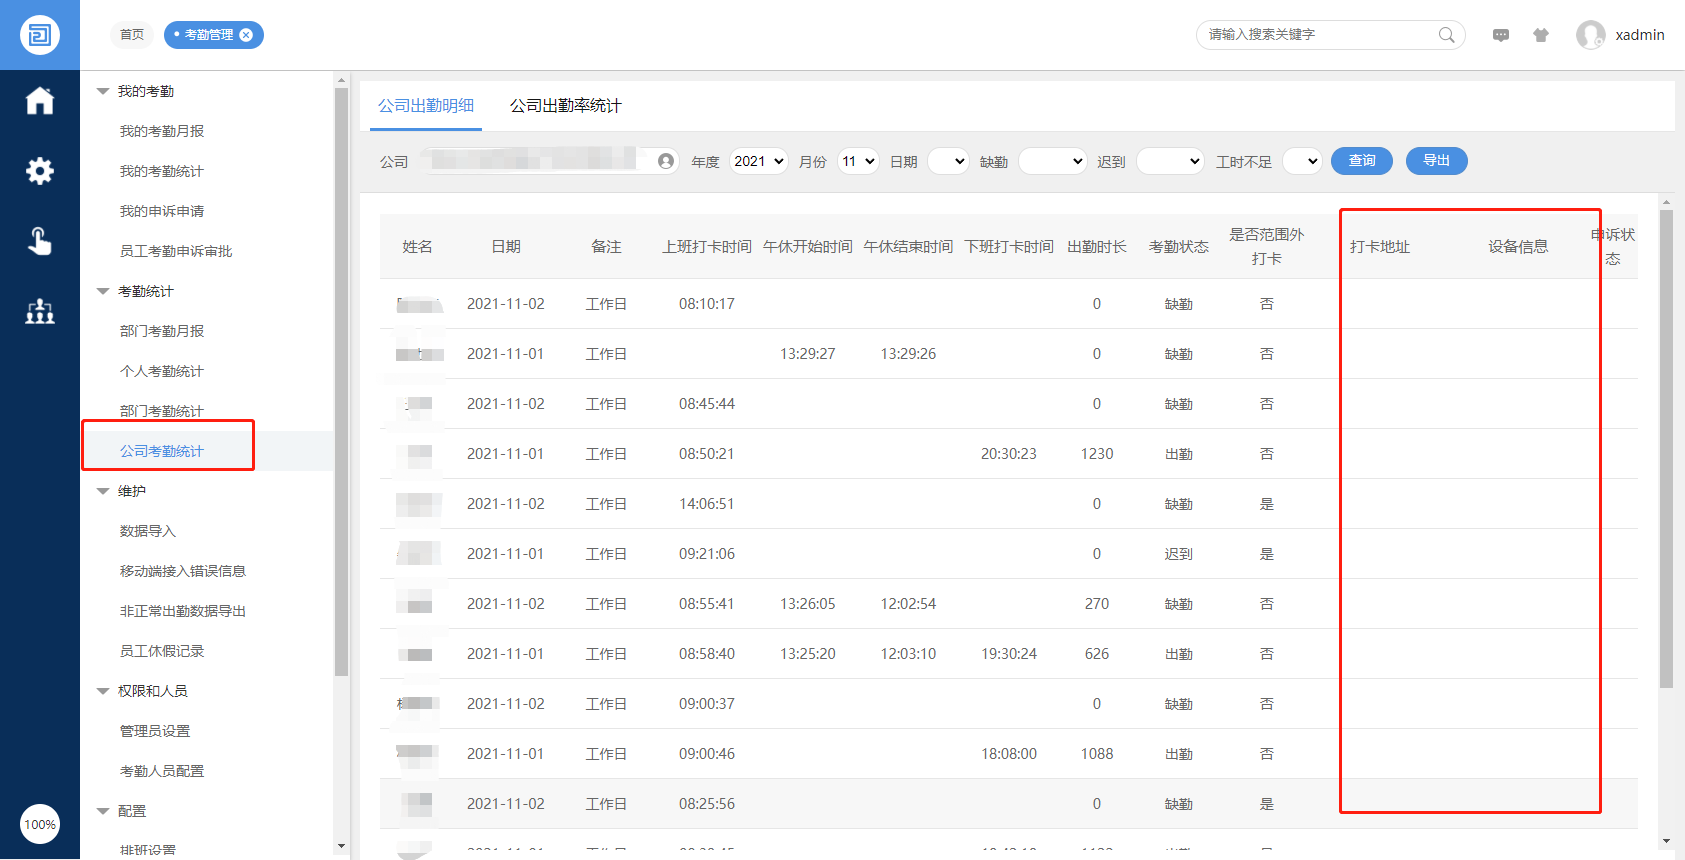1685x860 pixels.
Task: Open the organization chart icon in the sidebar
Action: (40, 311)
